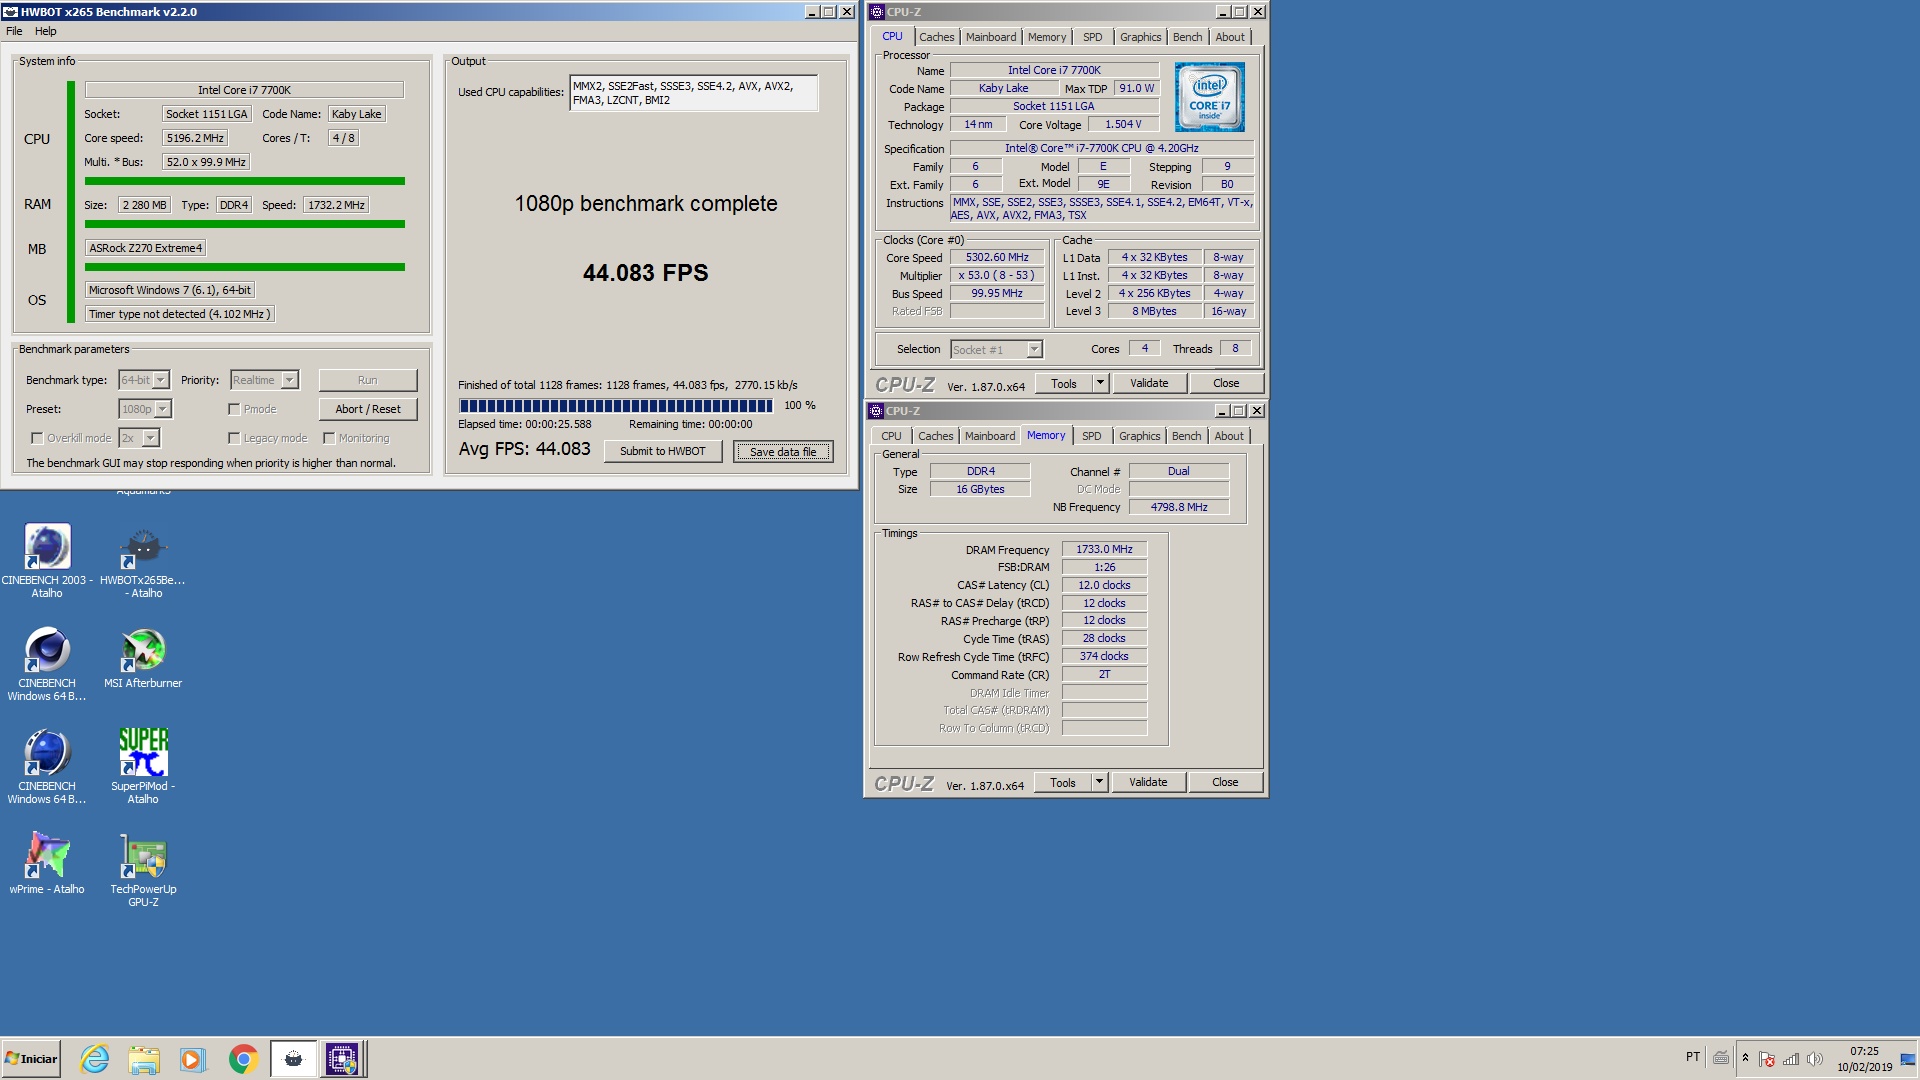Click the green RAM status bar

click(245, 224)
